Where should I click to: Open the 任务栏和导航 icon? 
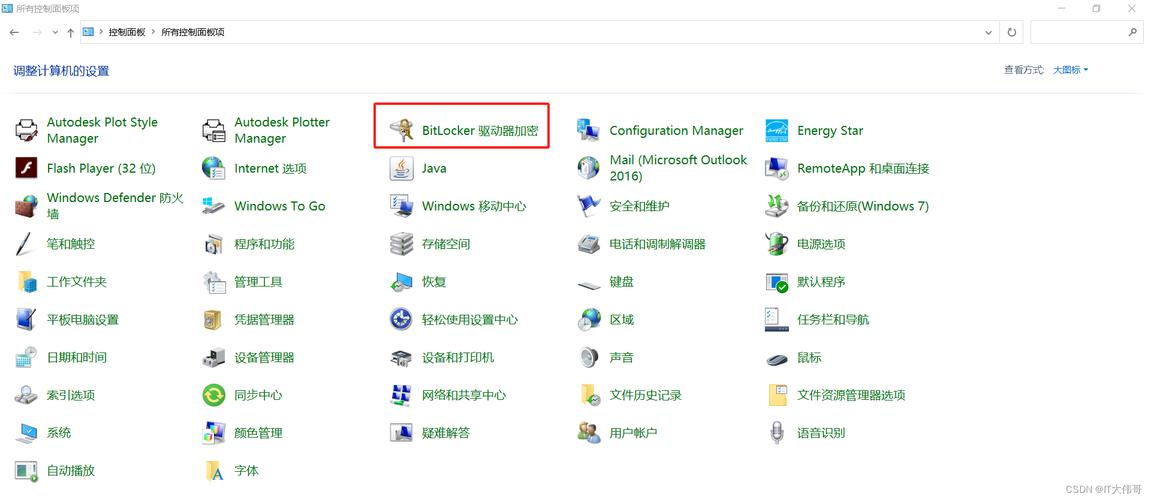tap(777, 319)
